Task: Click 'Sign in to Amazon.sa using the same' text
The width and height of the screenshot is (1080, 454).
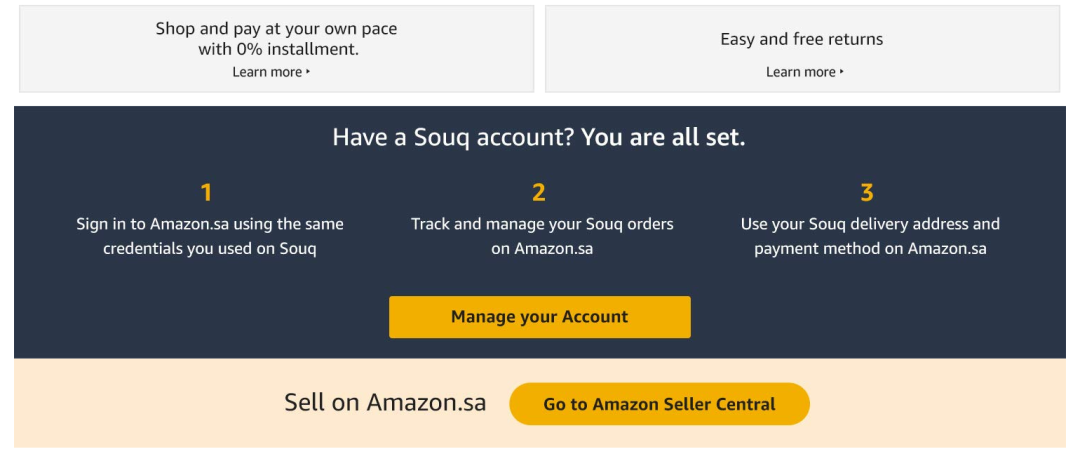Action: (x=209, y=225)
